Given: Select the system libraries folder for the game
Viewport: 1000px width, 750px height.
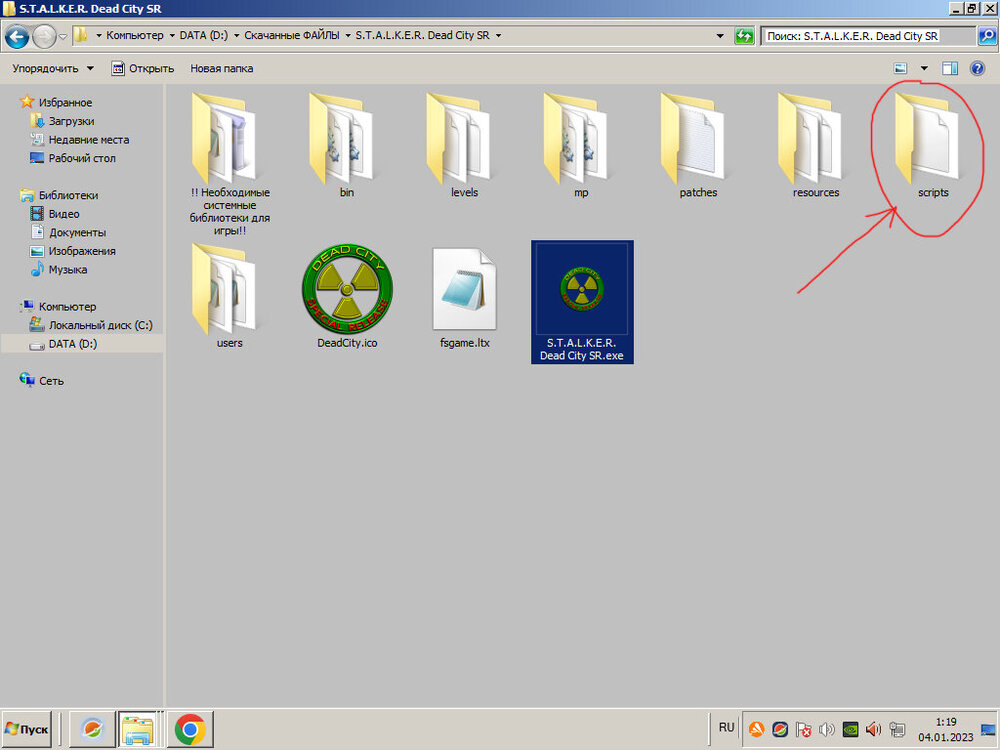Looking at the screenshot, I should point(229,165).
